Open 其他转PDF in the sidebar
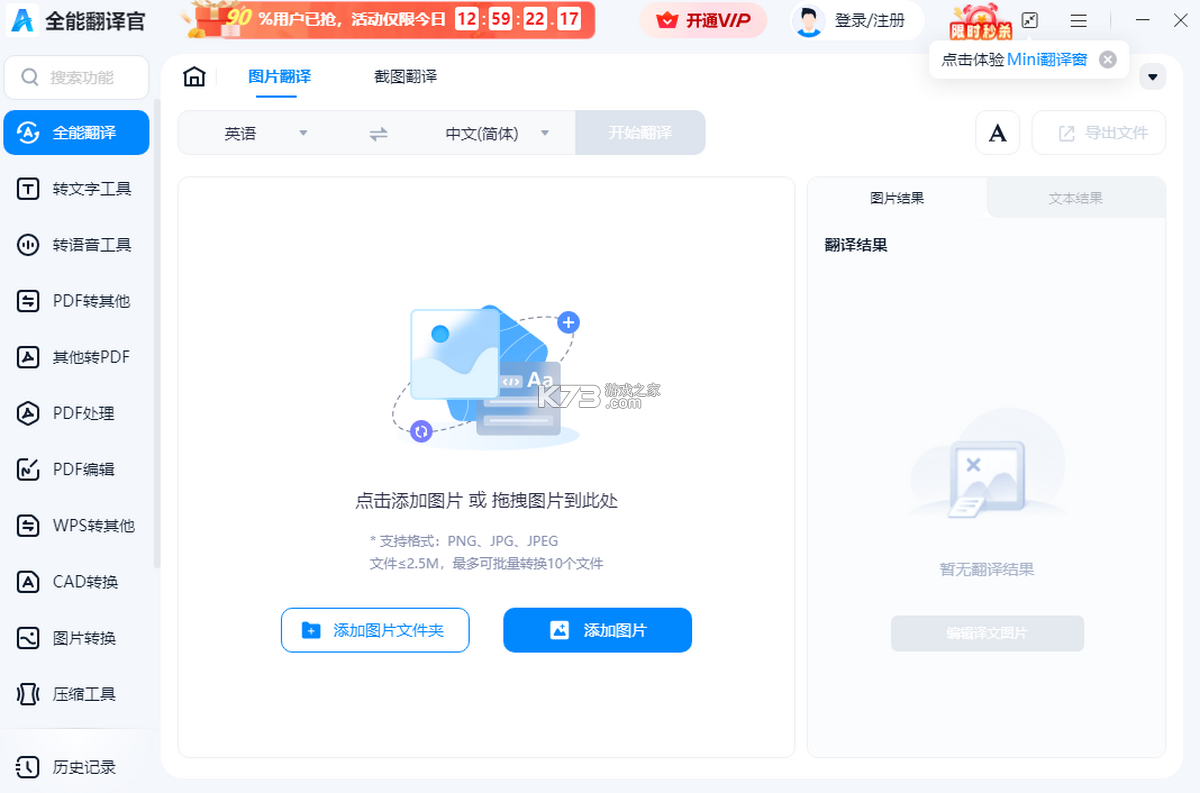 tap(76, 357)
